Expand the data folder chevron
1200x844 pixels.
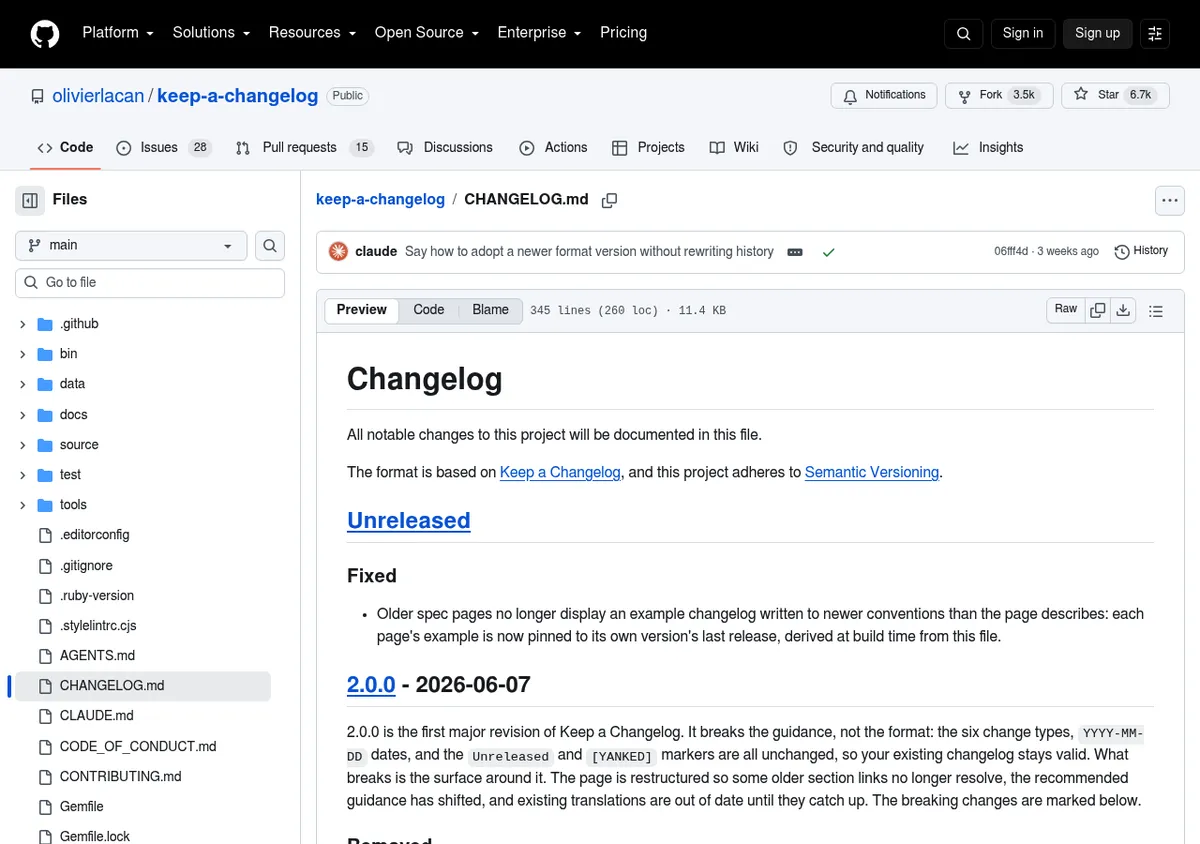pyautogui.click(x=22, y=384)
